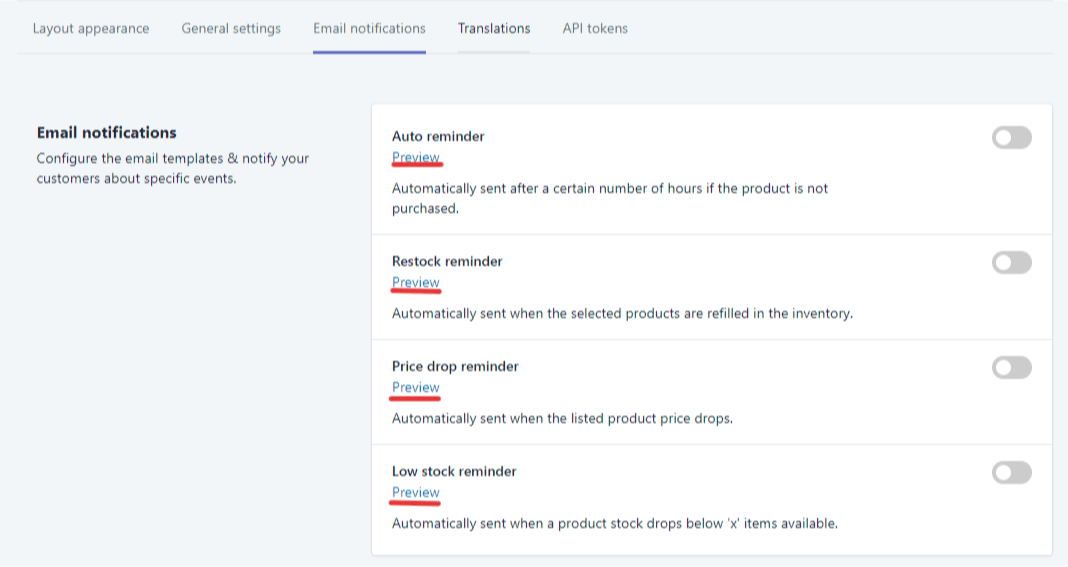1068x567 pixels.
Task: Open the Layout appearance tab
Action: (x=91, y=29)
